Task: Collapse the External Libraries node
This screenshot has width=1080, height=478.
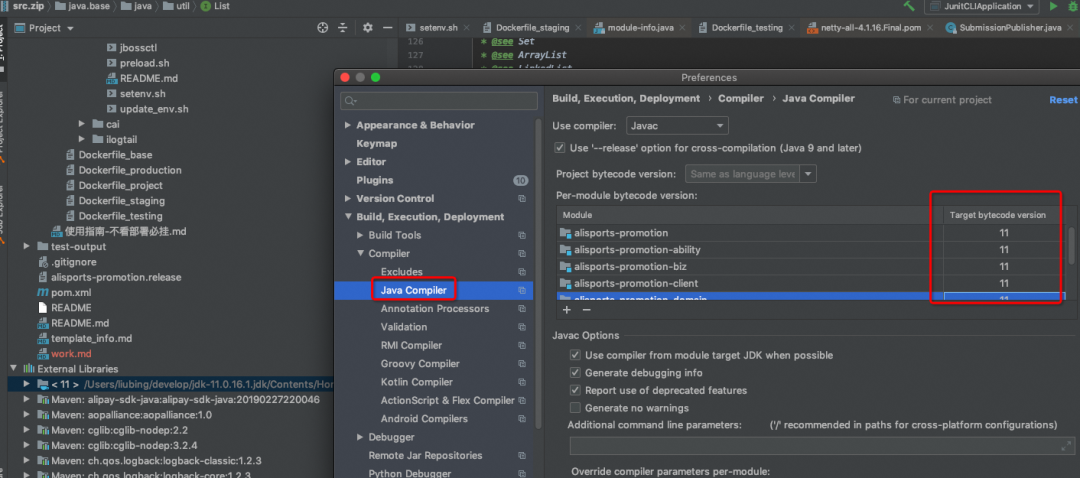Action: point(12,369)
